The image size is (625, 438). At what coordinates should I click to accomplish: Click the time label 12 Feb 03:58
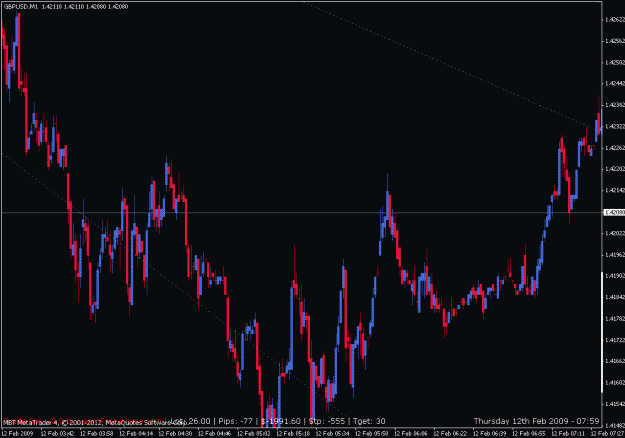coord(96,434)
